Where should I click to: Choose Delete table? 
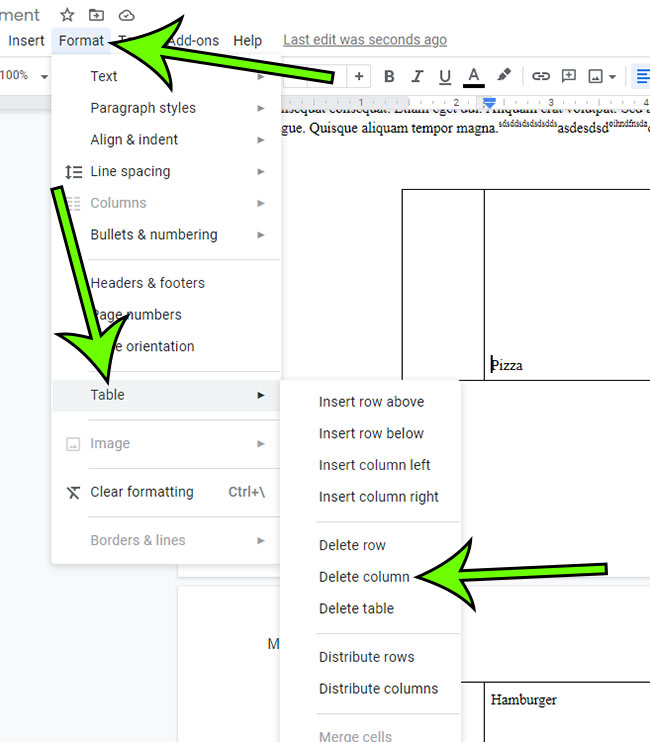tap(370, 609)
